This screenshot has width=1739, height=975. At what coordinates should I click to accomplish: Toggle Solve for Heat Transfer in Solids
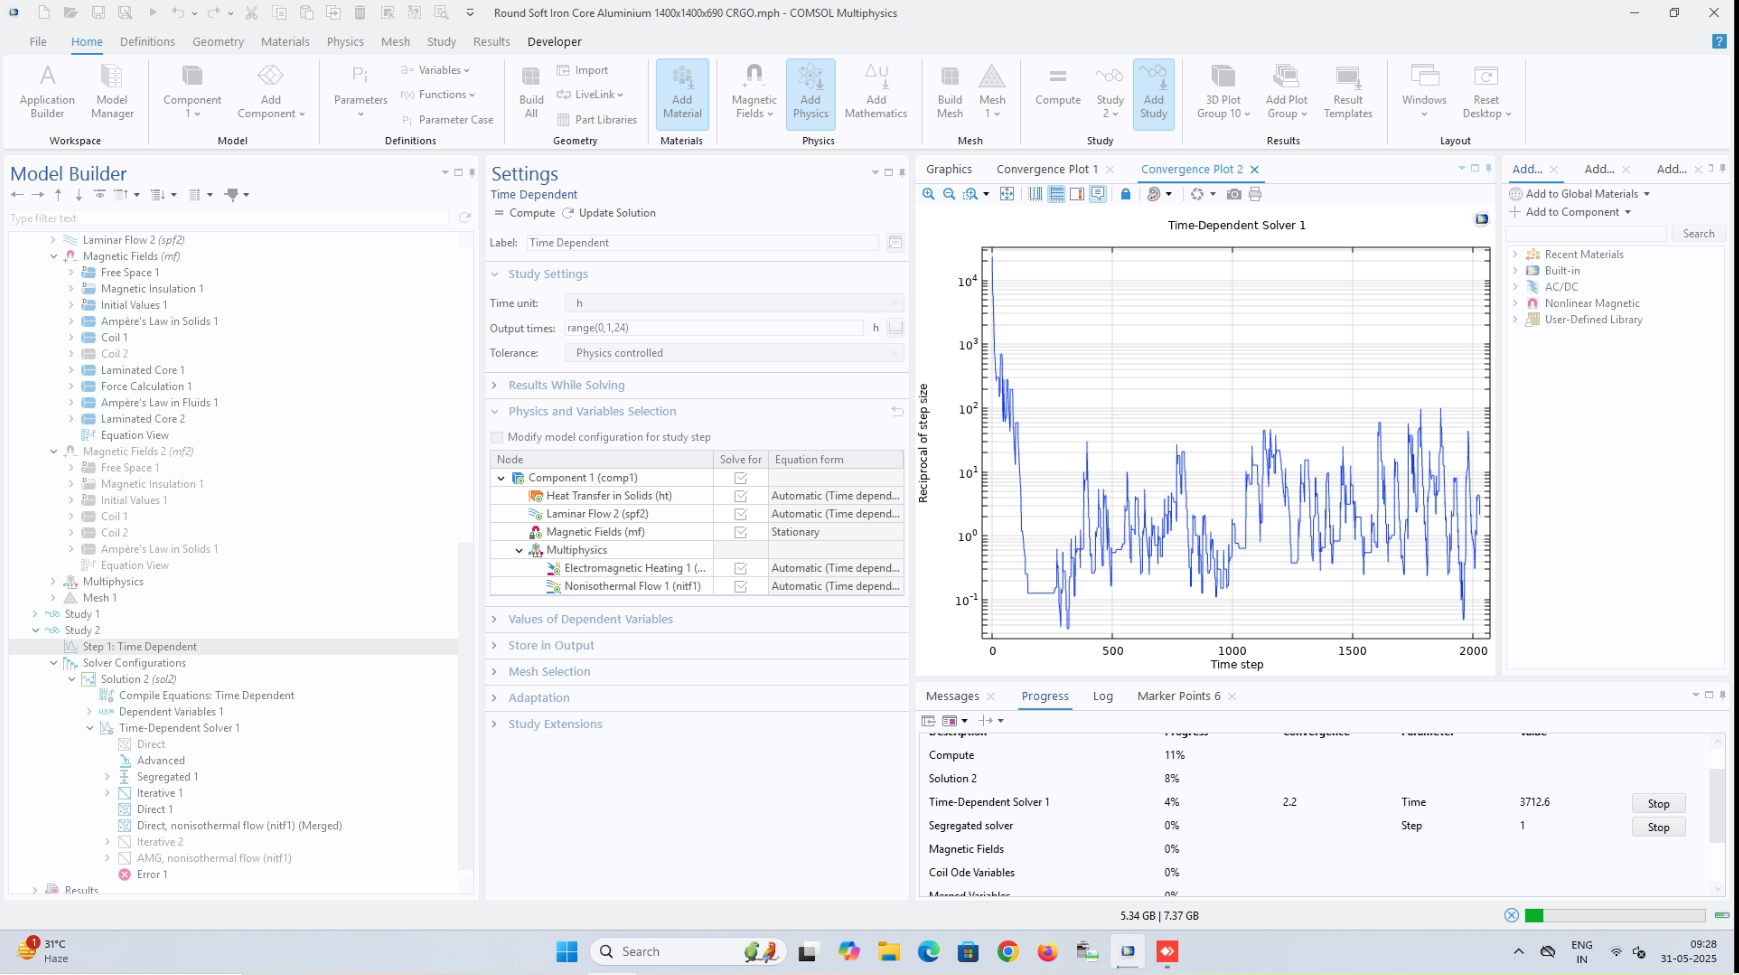[x=741, y=496]
